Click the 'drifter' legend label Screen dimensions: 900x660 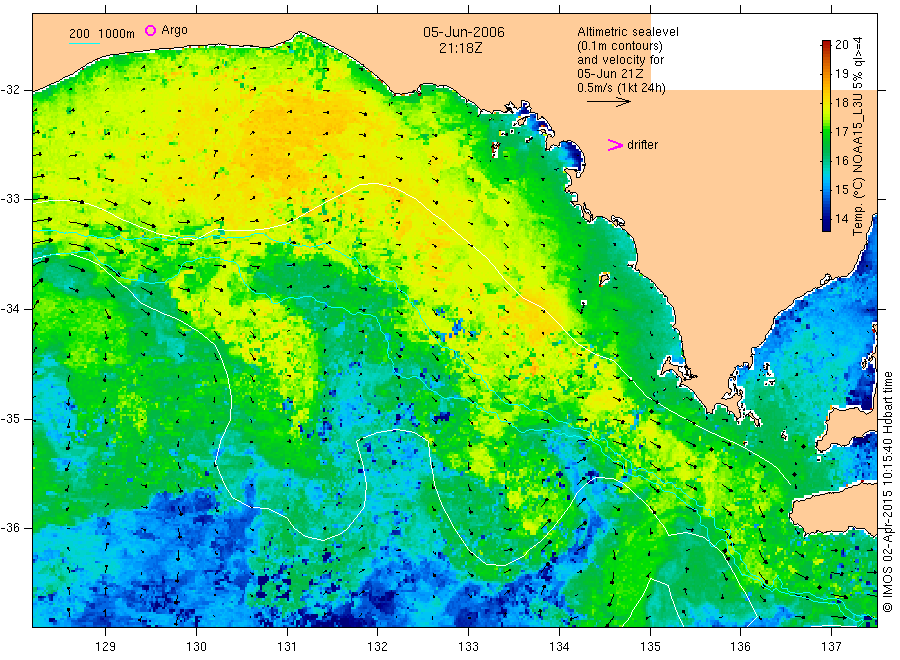pyautogui.click(x=642, y=145)
